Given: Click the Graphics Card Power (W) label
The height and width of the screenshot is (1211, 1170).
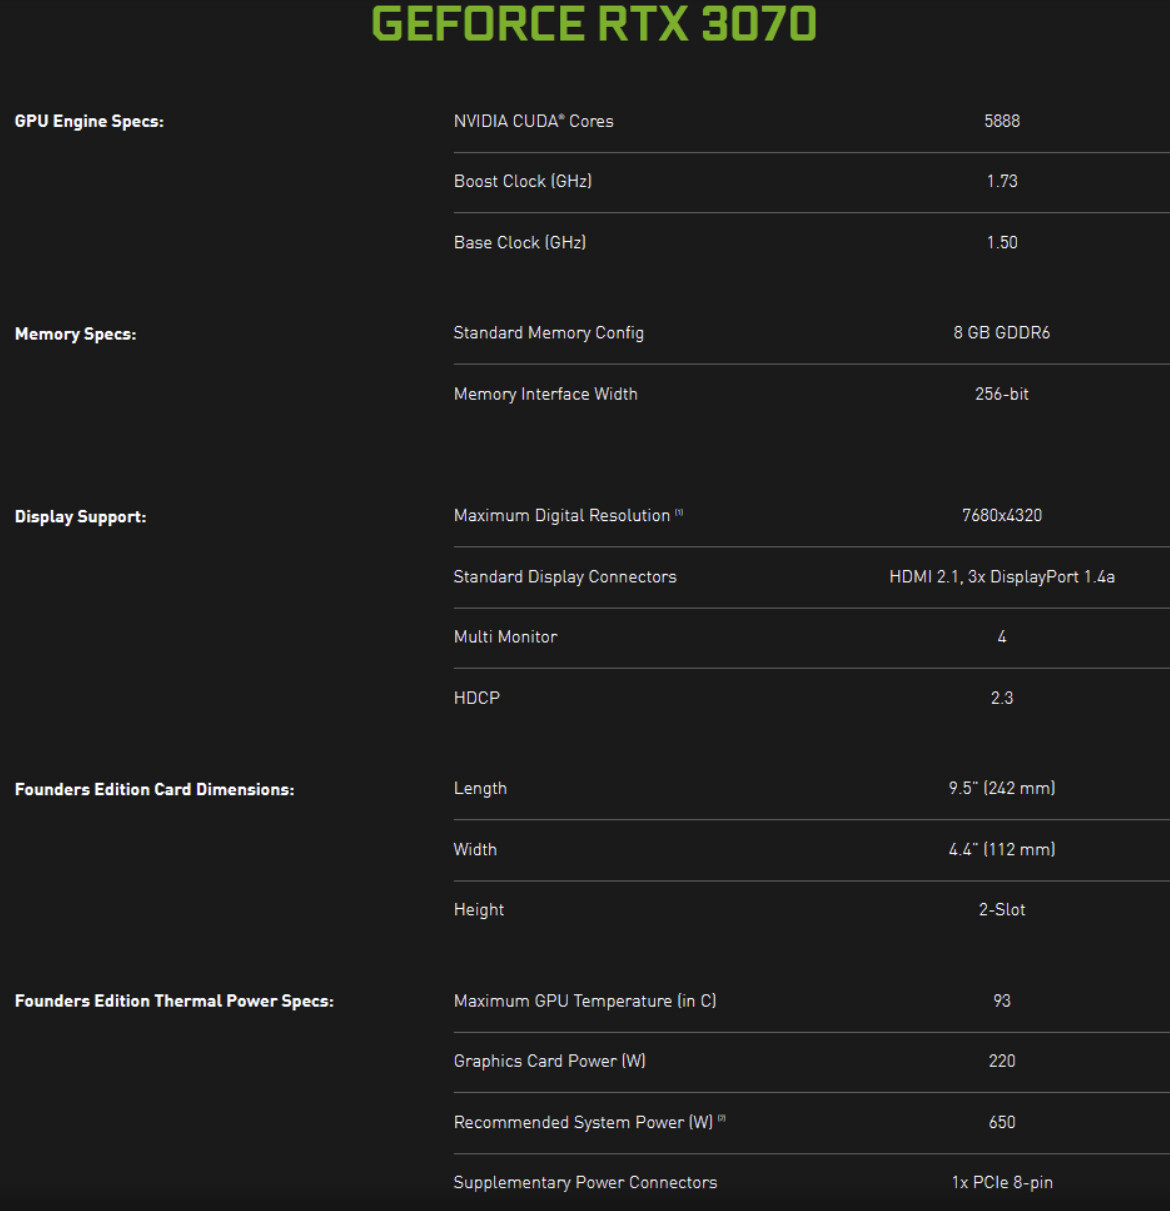Looking at the screenshot, I should click(x=550, y=1061).
